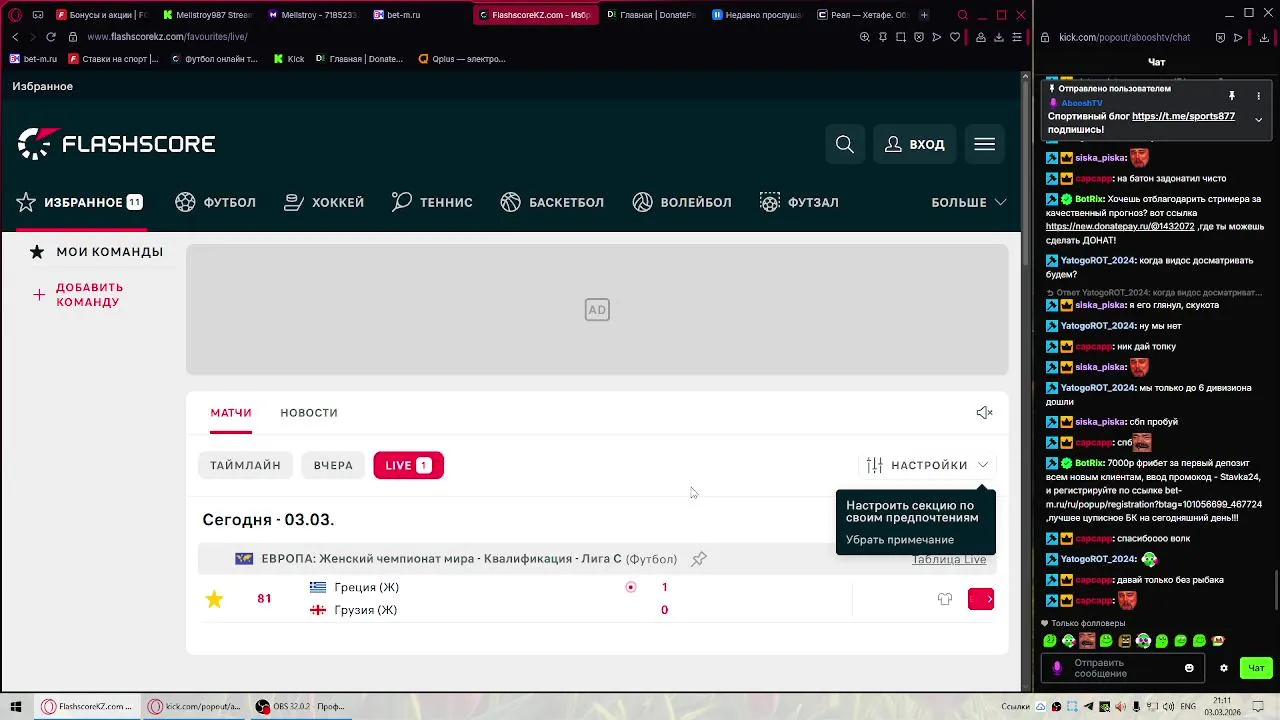Expand the Настройки settings dropdown
1280x720 pixels.
(928, 465)
